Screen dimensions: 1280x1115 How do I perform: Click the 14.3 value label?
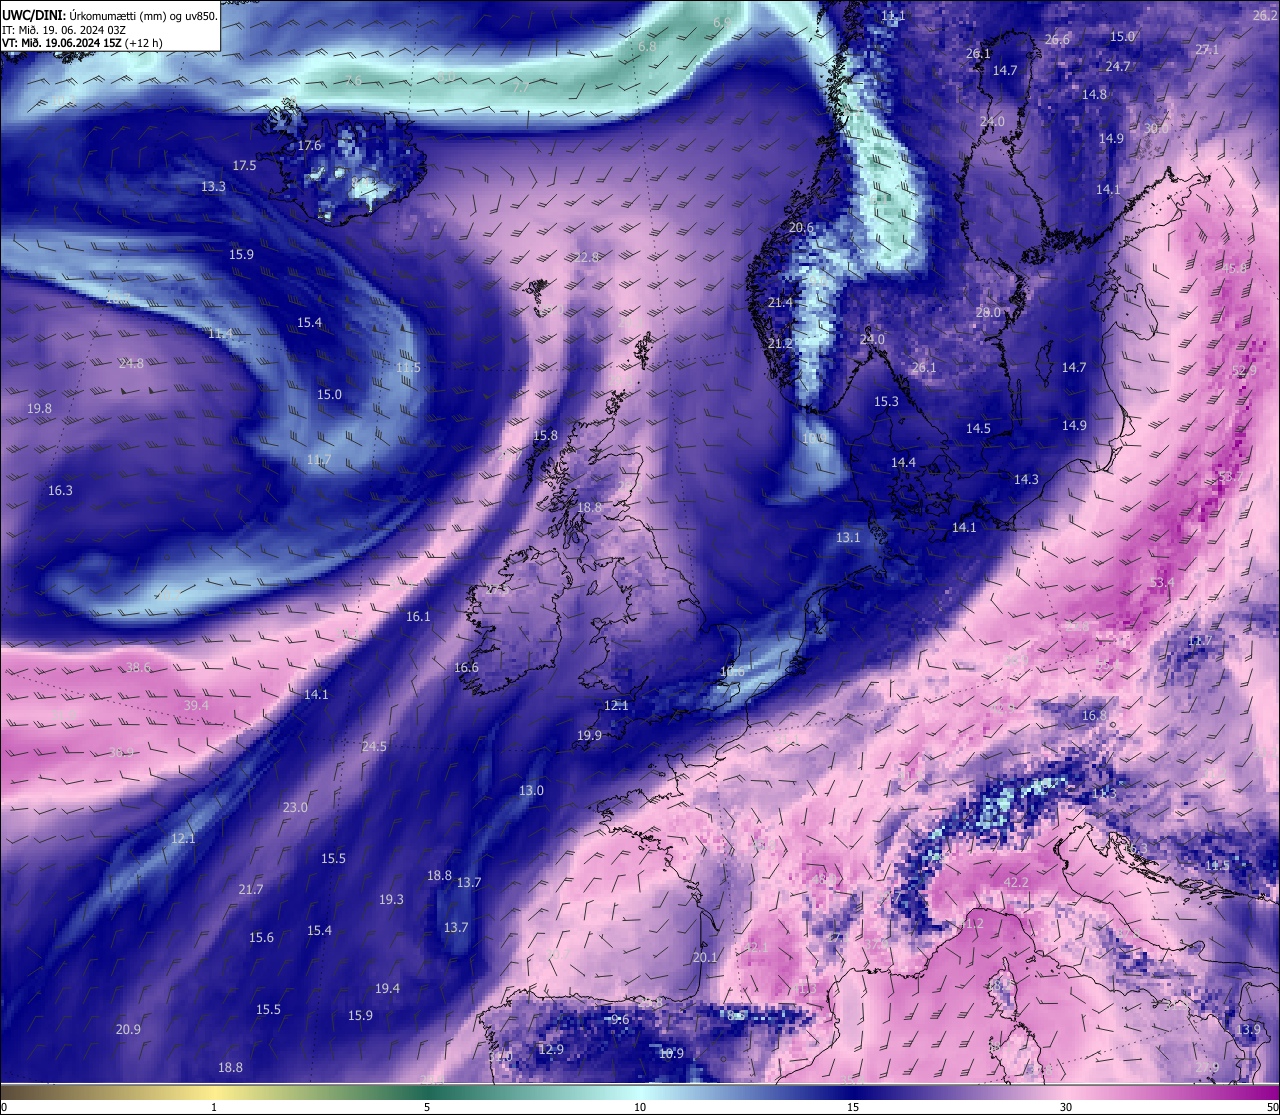tap(1027, 480)
